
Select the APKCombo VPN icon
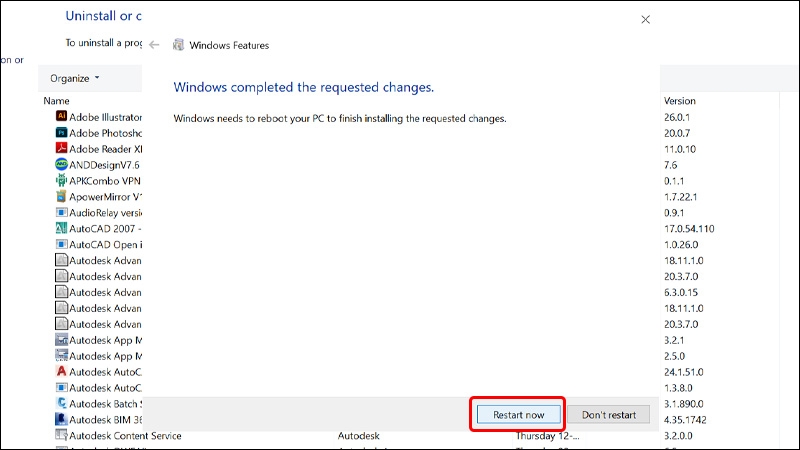click(61, 180)
